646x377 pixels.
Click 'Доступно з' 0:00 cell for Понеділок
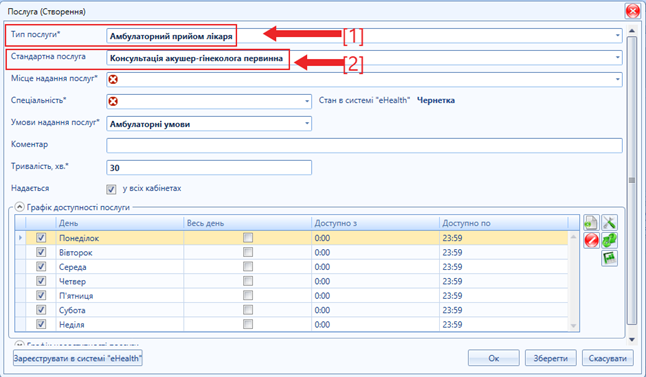(x=375, y=238)
